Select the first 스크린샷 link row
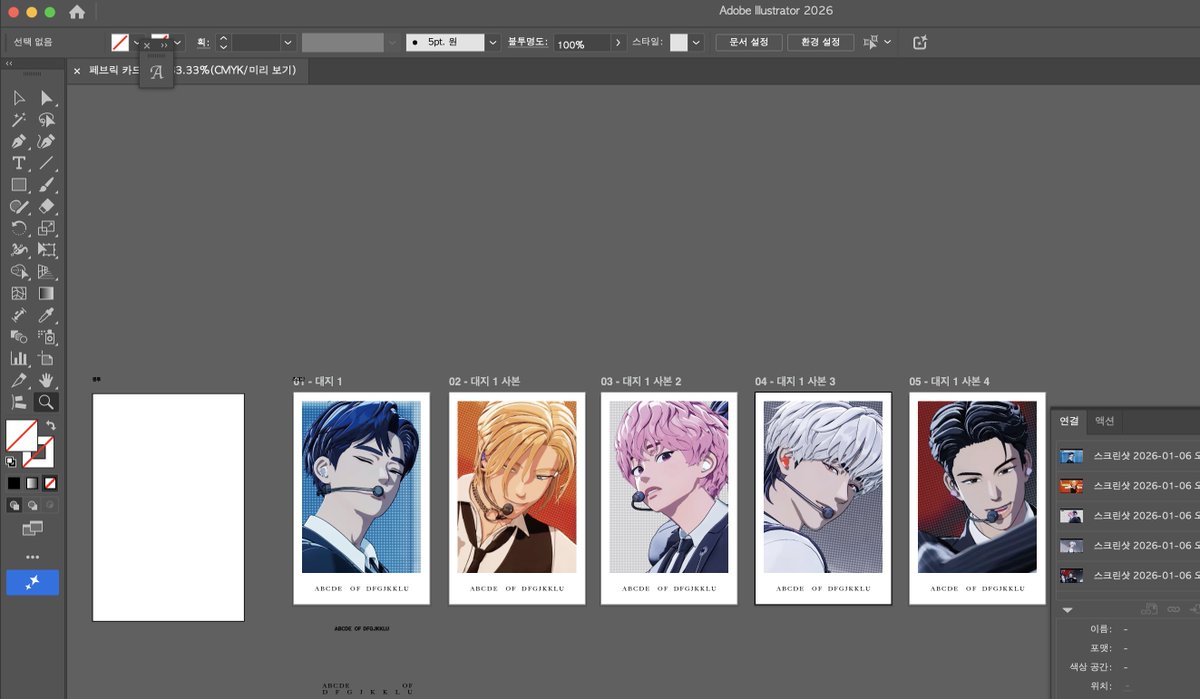1200x699 pixels. (1128, 457)
